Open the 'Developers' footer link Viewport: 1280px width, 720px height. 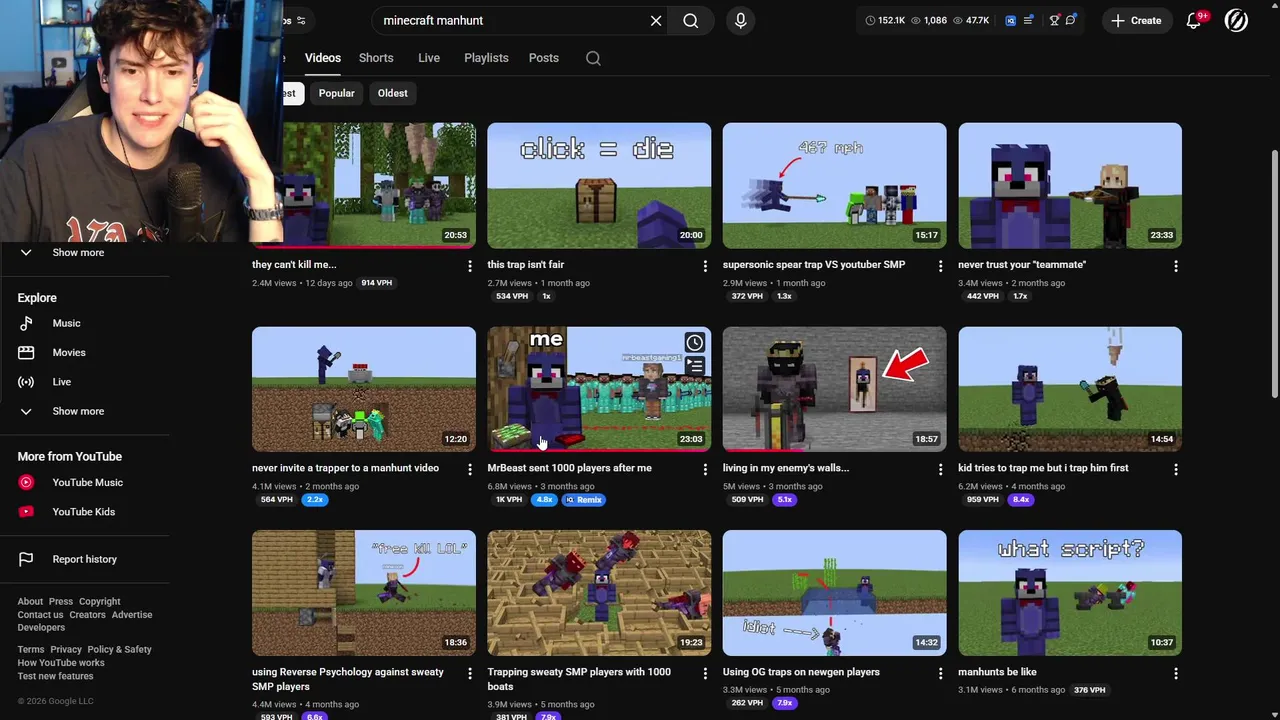tap(41, 628)
